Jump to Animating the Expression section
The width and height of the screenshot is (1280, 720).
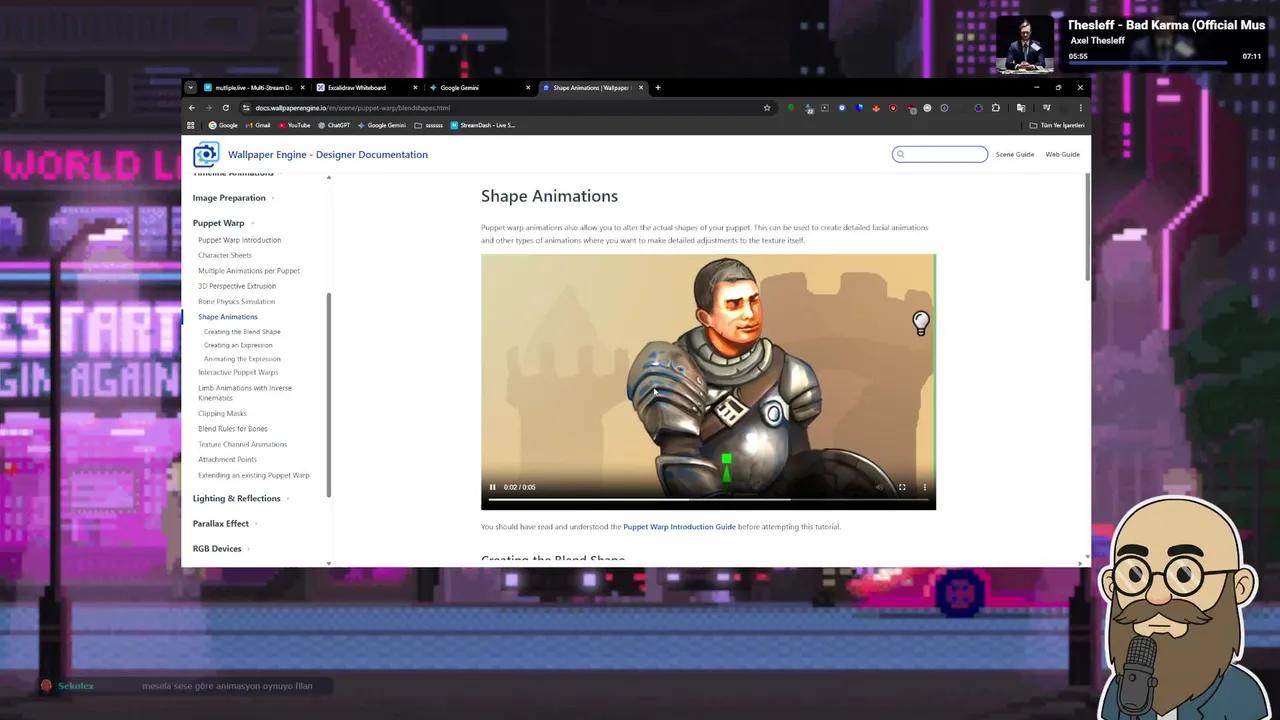tap(242, 359)
